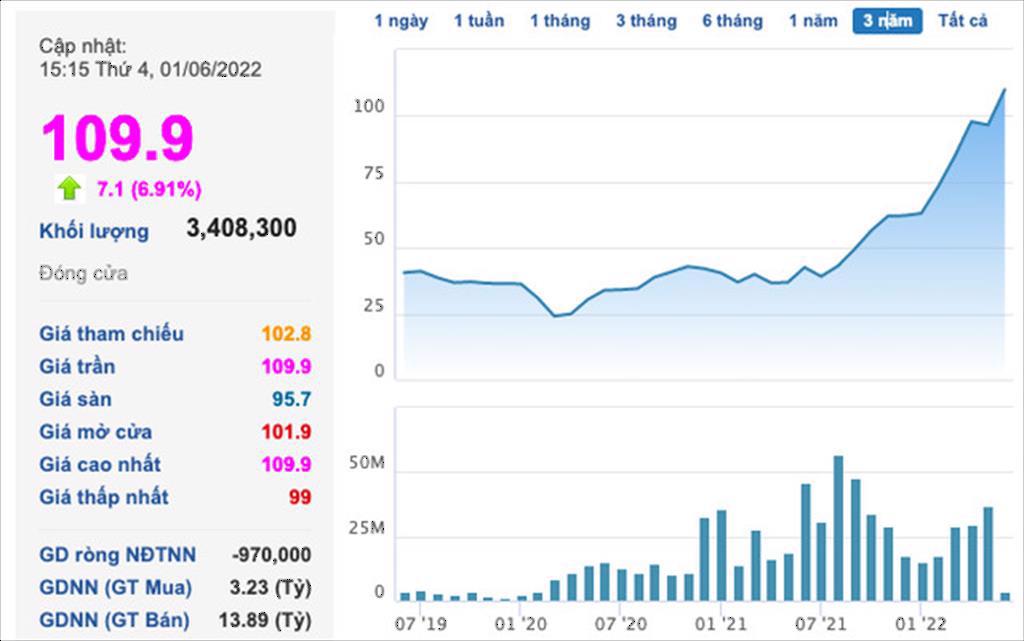Click the 07 '21 x-axis date label
This screenshot has height=641, width=1024.
820,624
